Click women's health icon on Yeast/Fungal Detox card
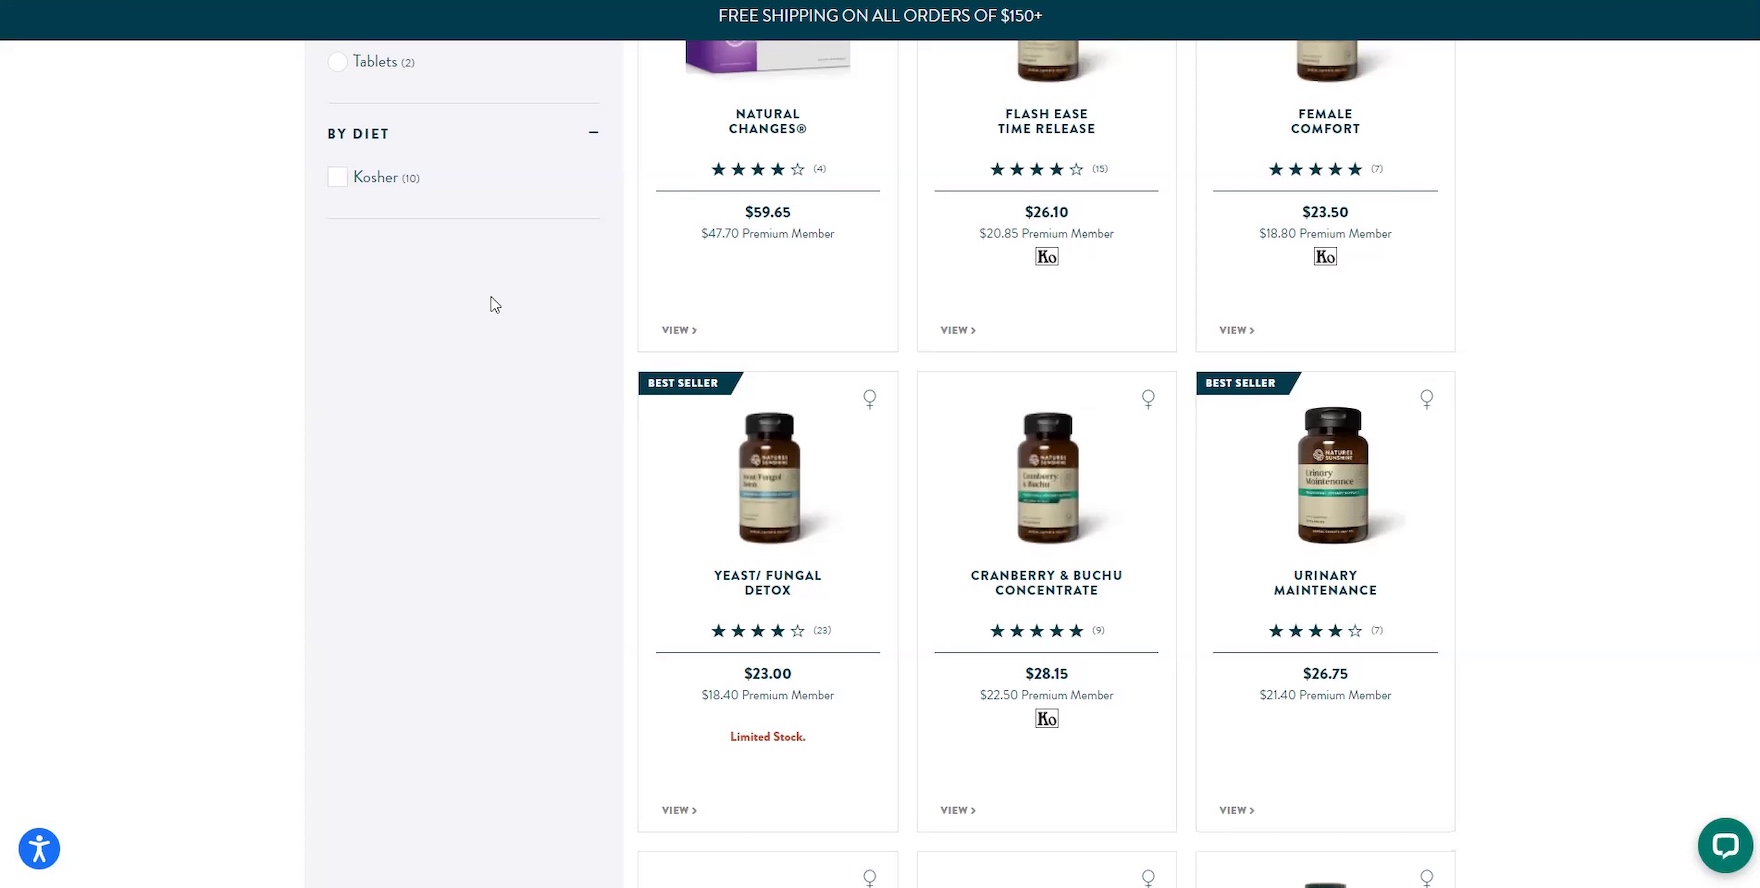 [869, 399]
